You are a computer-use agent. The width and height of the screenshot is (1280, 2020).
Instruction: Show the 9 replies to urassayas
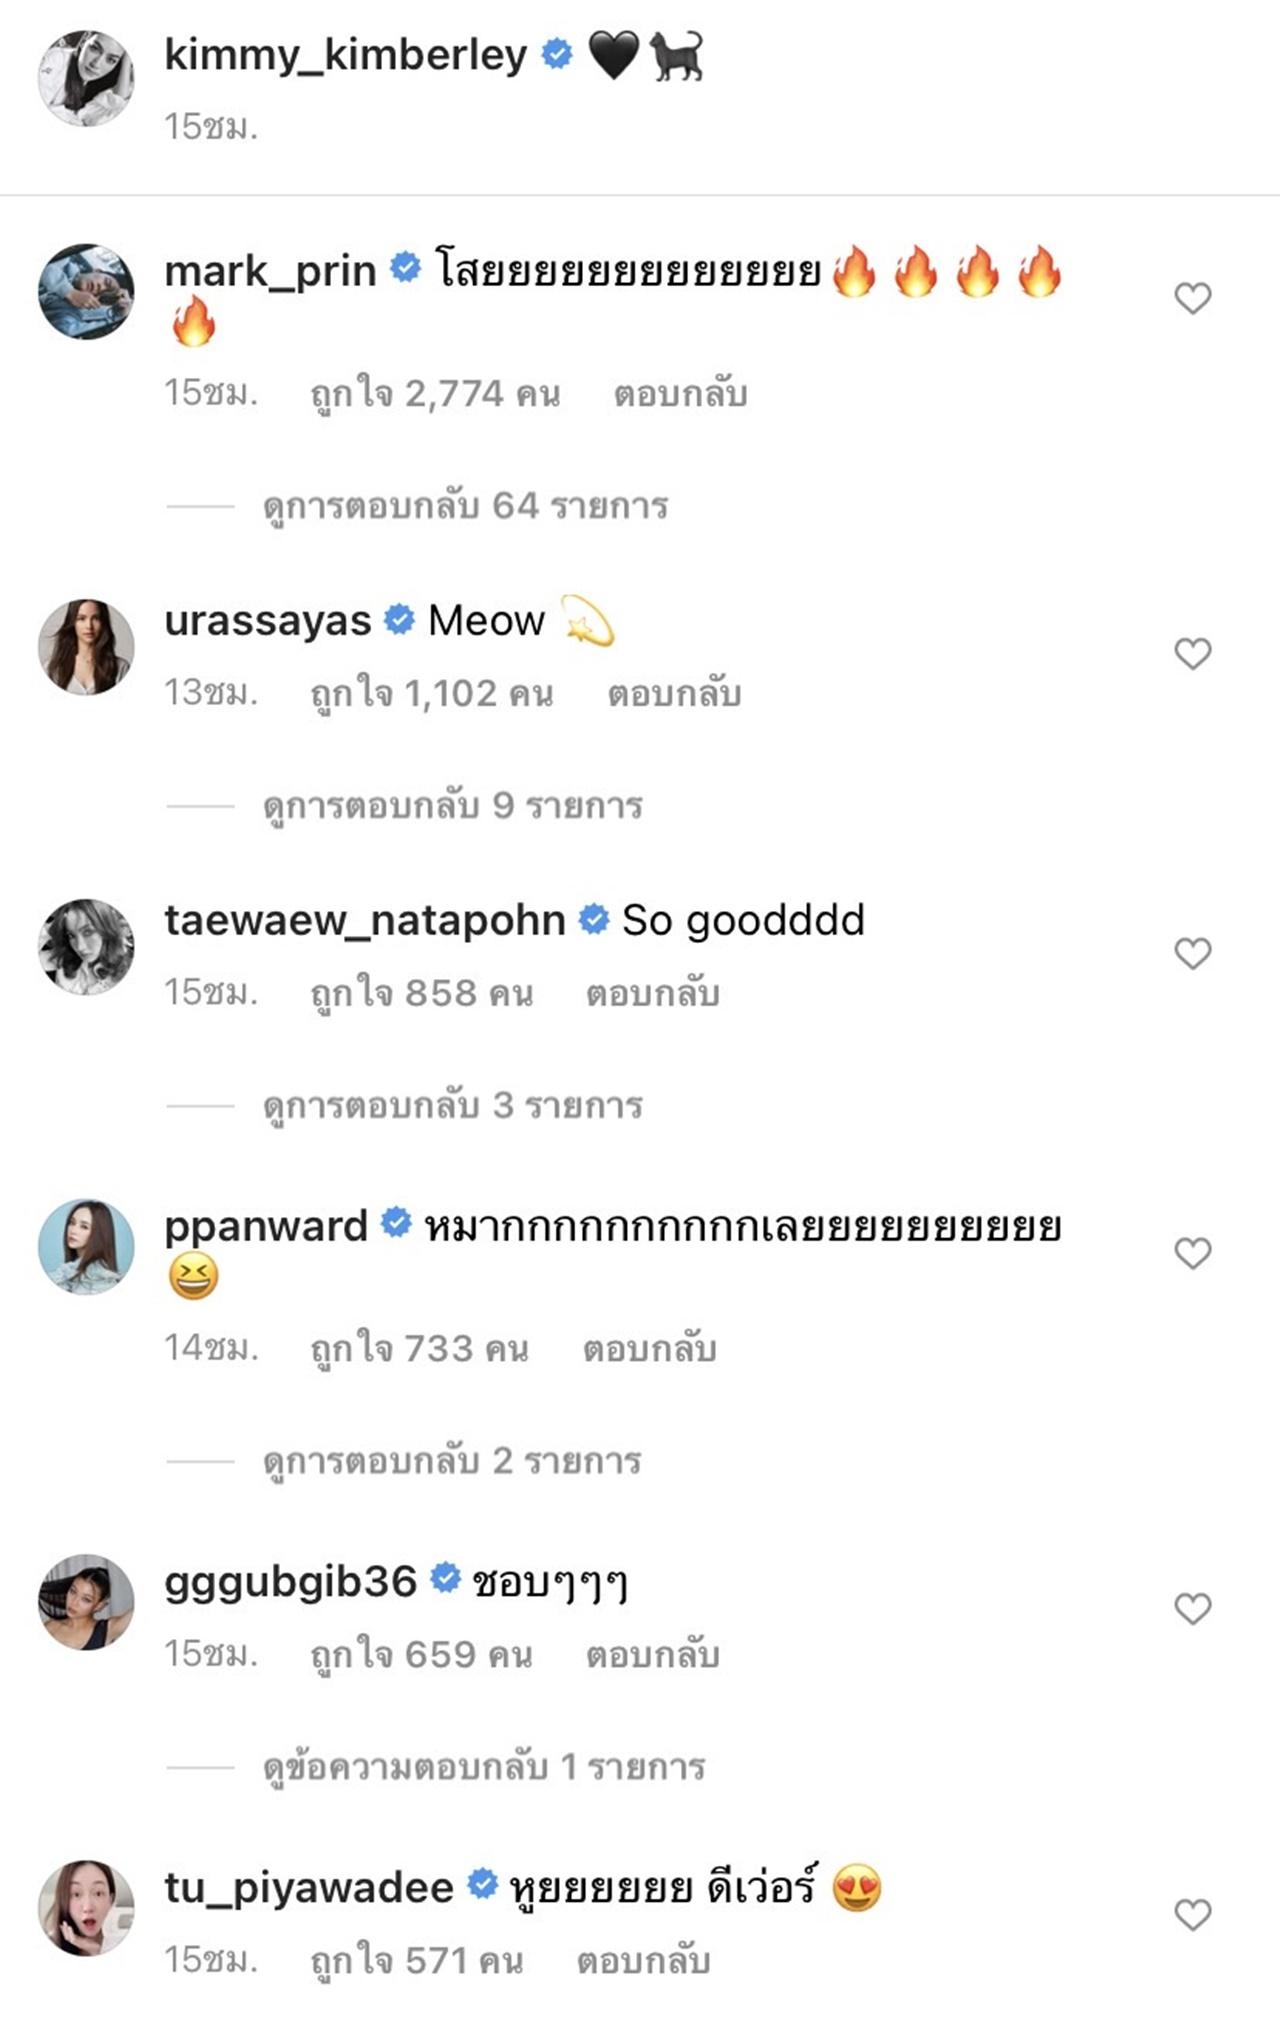tap(452, 806)
